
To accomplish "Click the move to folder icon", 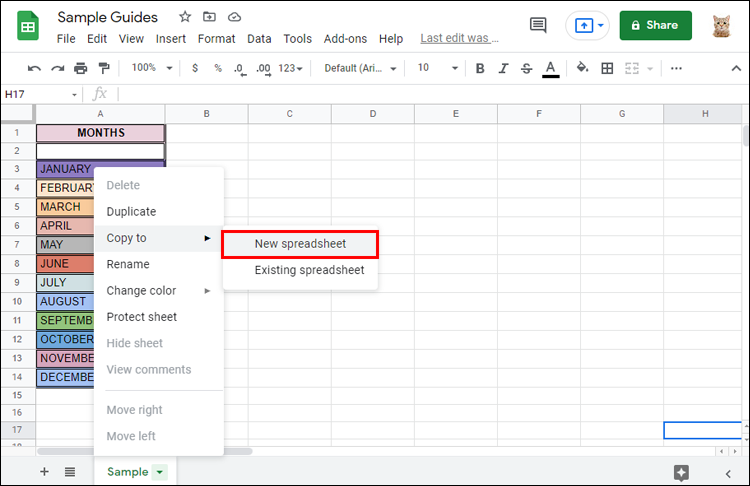I will tap(210, 17).
